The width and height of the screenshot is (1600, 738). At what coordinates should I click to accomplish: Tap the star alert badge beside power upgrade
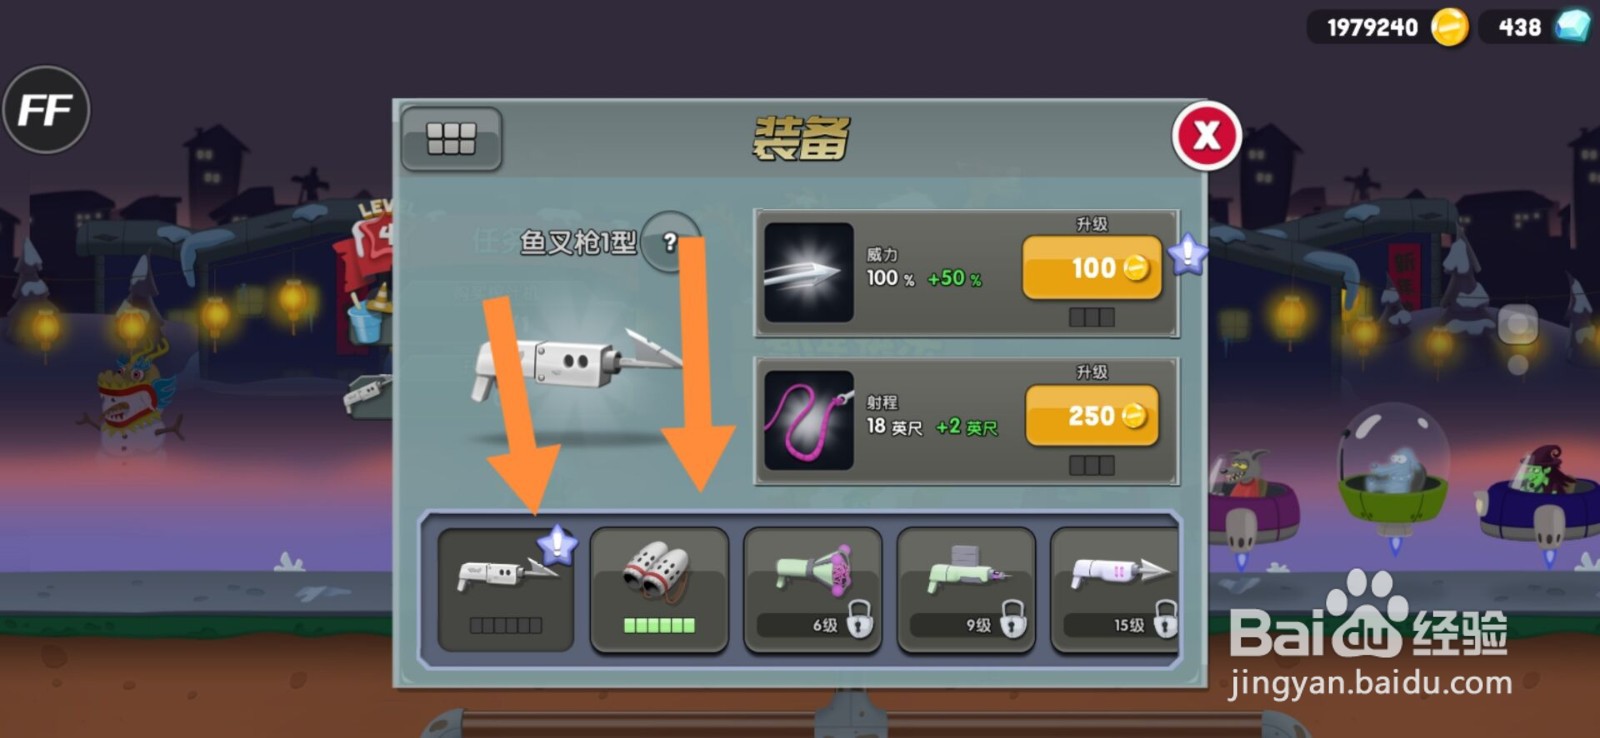[1188, 254]
